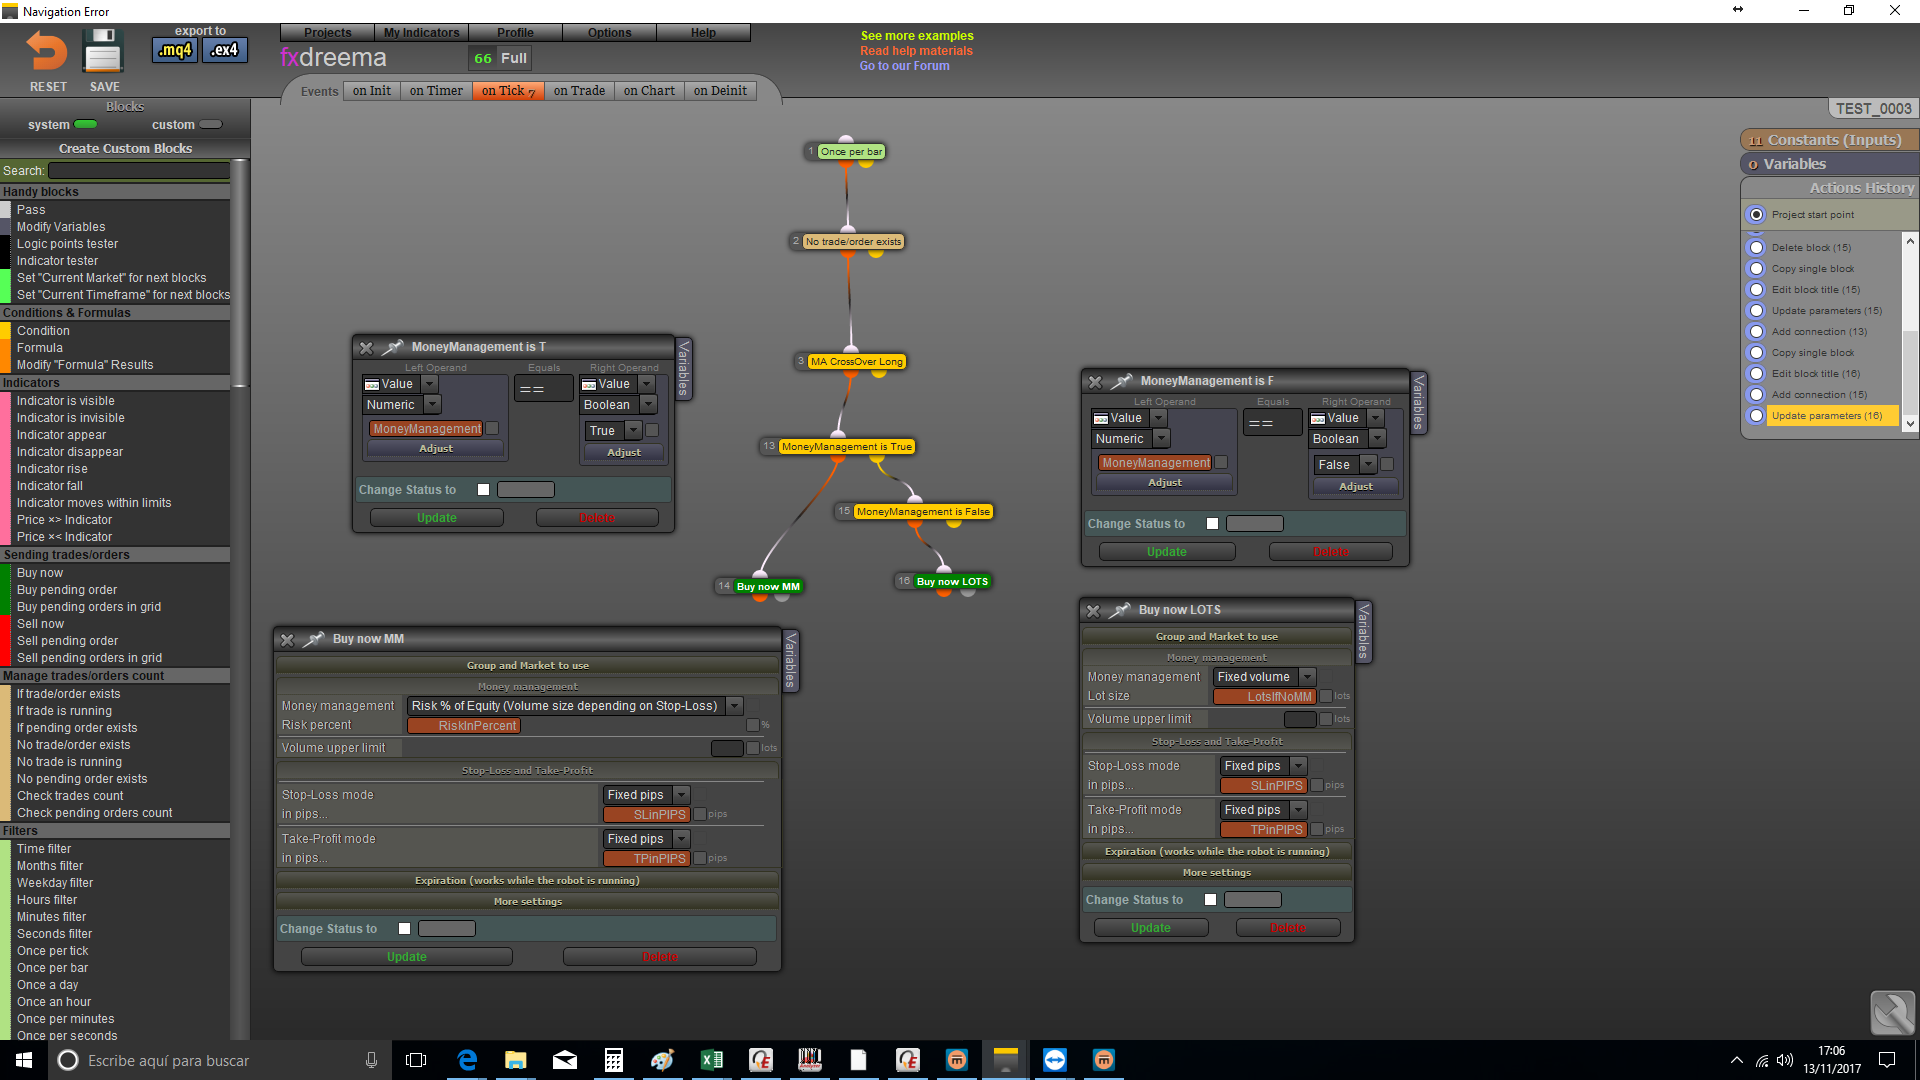Open My Indicators menu
This screenshot has width=1920, height=1080.
[x=421, y=33]
